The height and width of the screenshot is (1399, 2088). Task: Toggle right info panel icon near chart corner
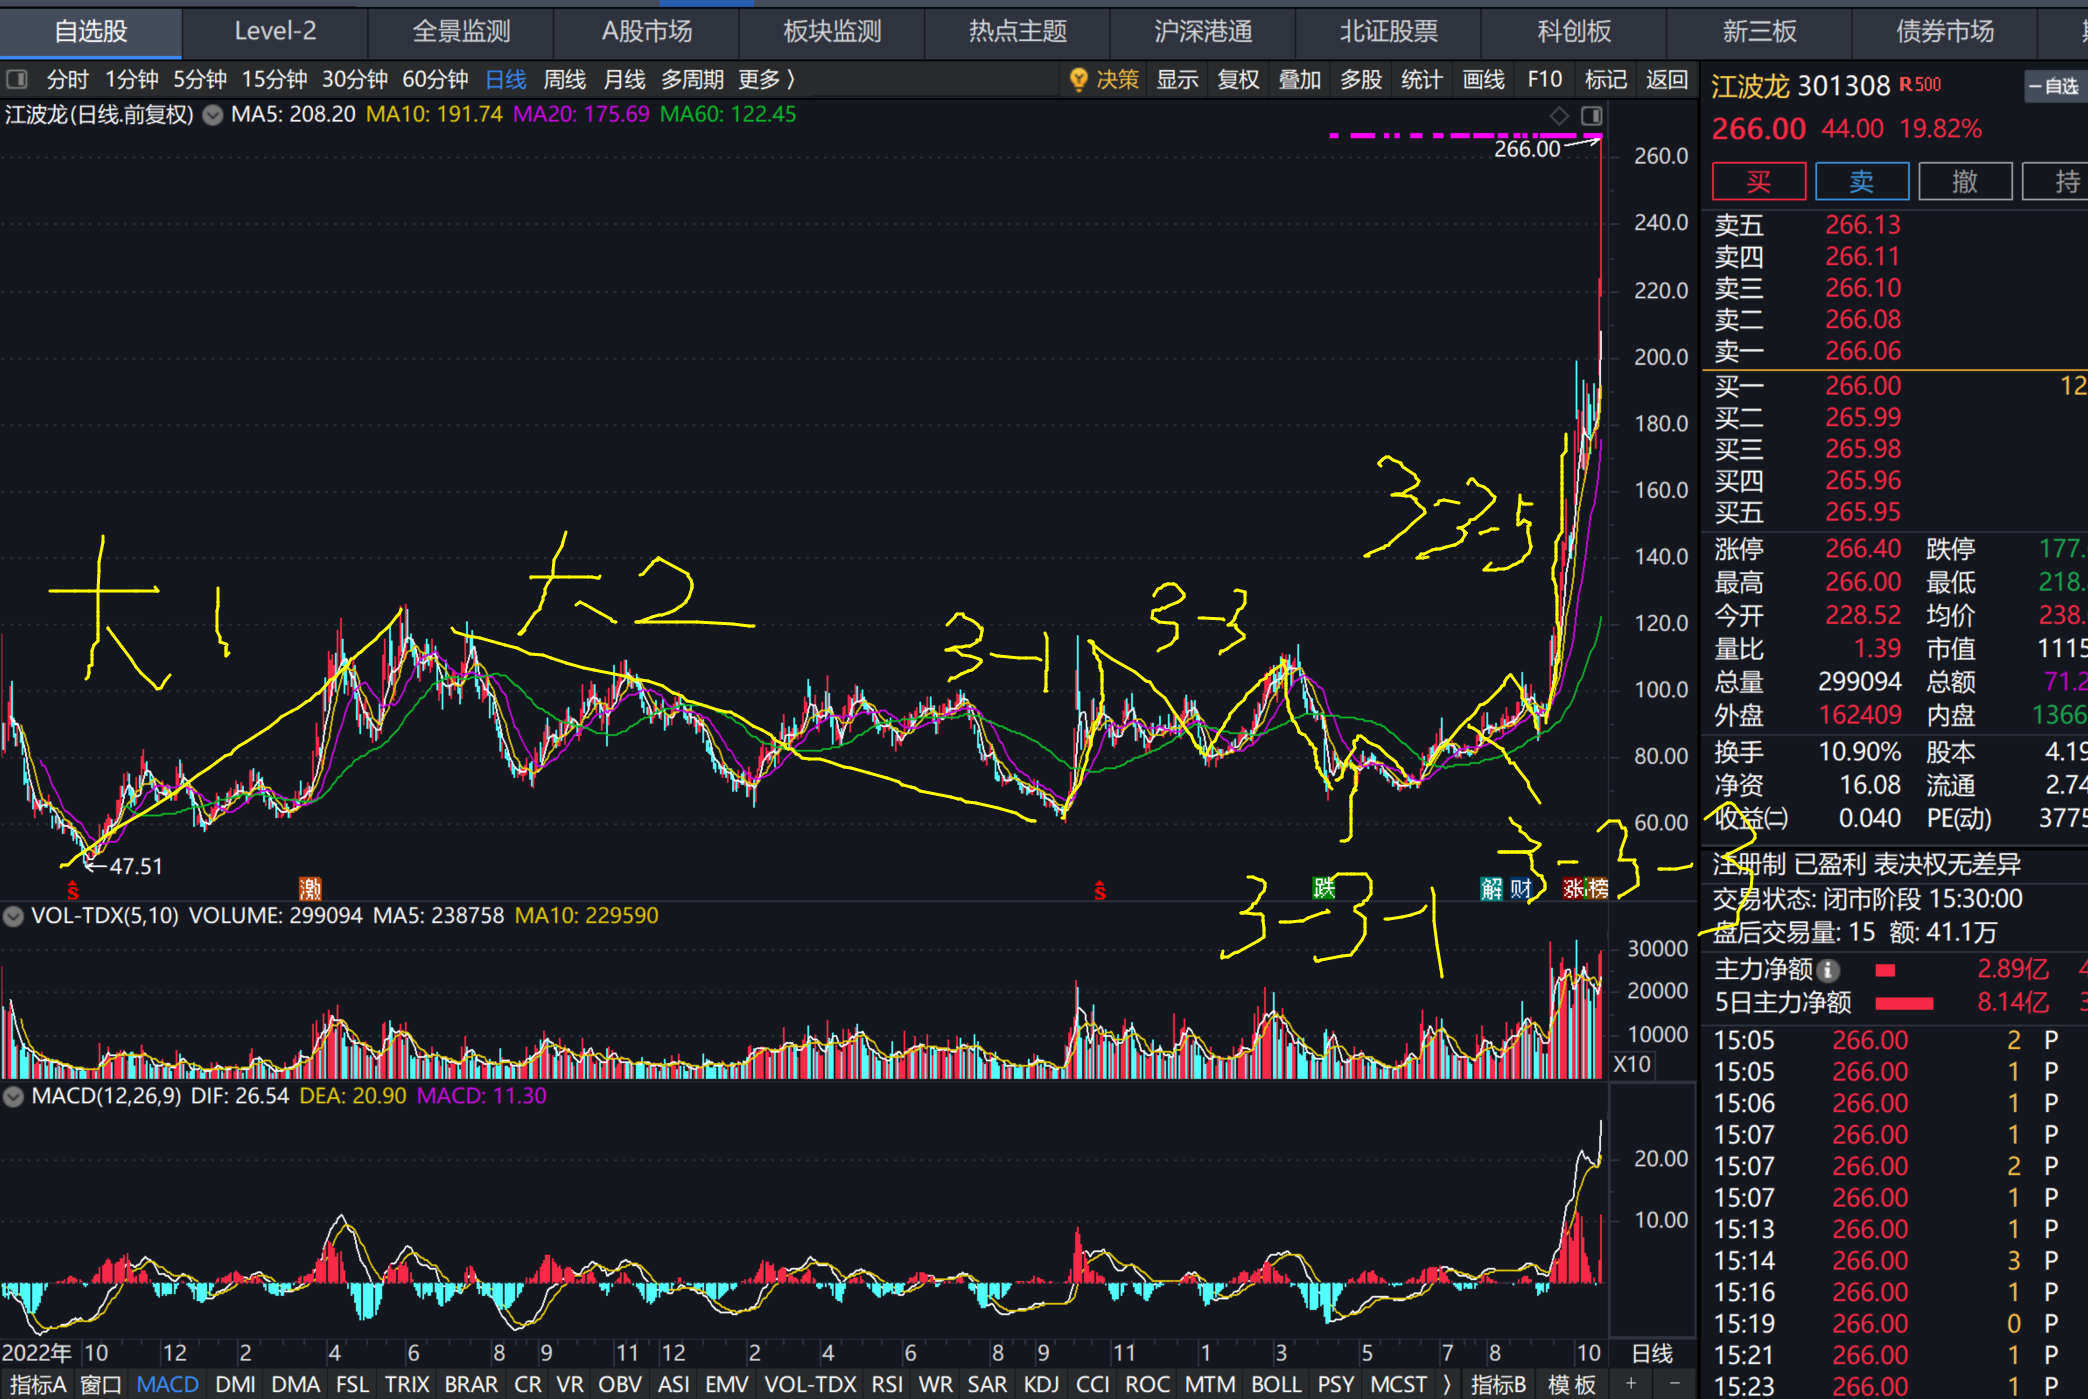[1592, 116]
